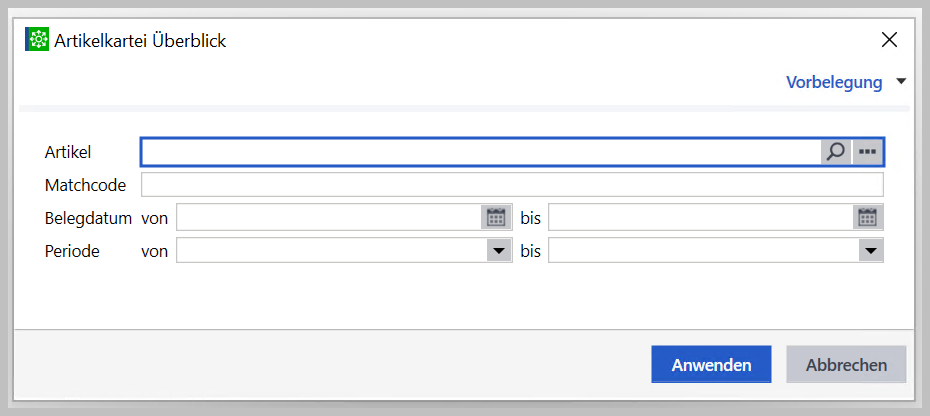Click the Vorbelegung link text
The image size is (930, 416).
[834, 82]
